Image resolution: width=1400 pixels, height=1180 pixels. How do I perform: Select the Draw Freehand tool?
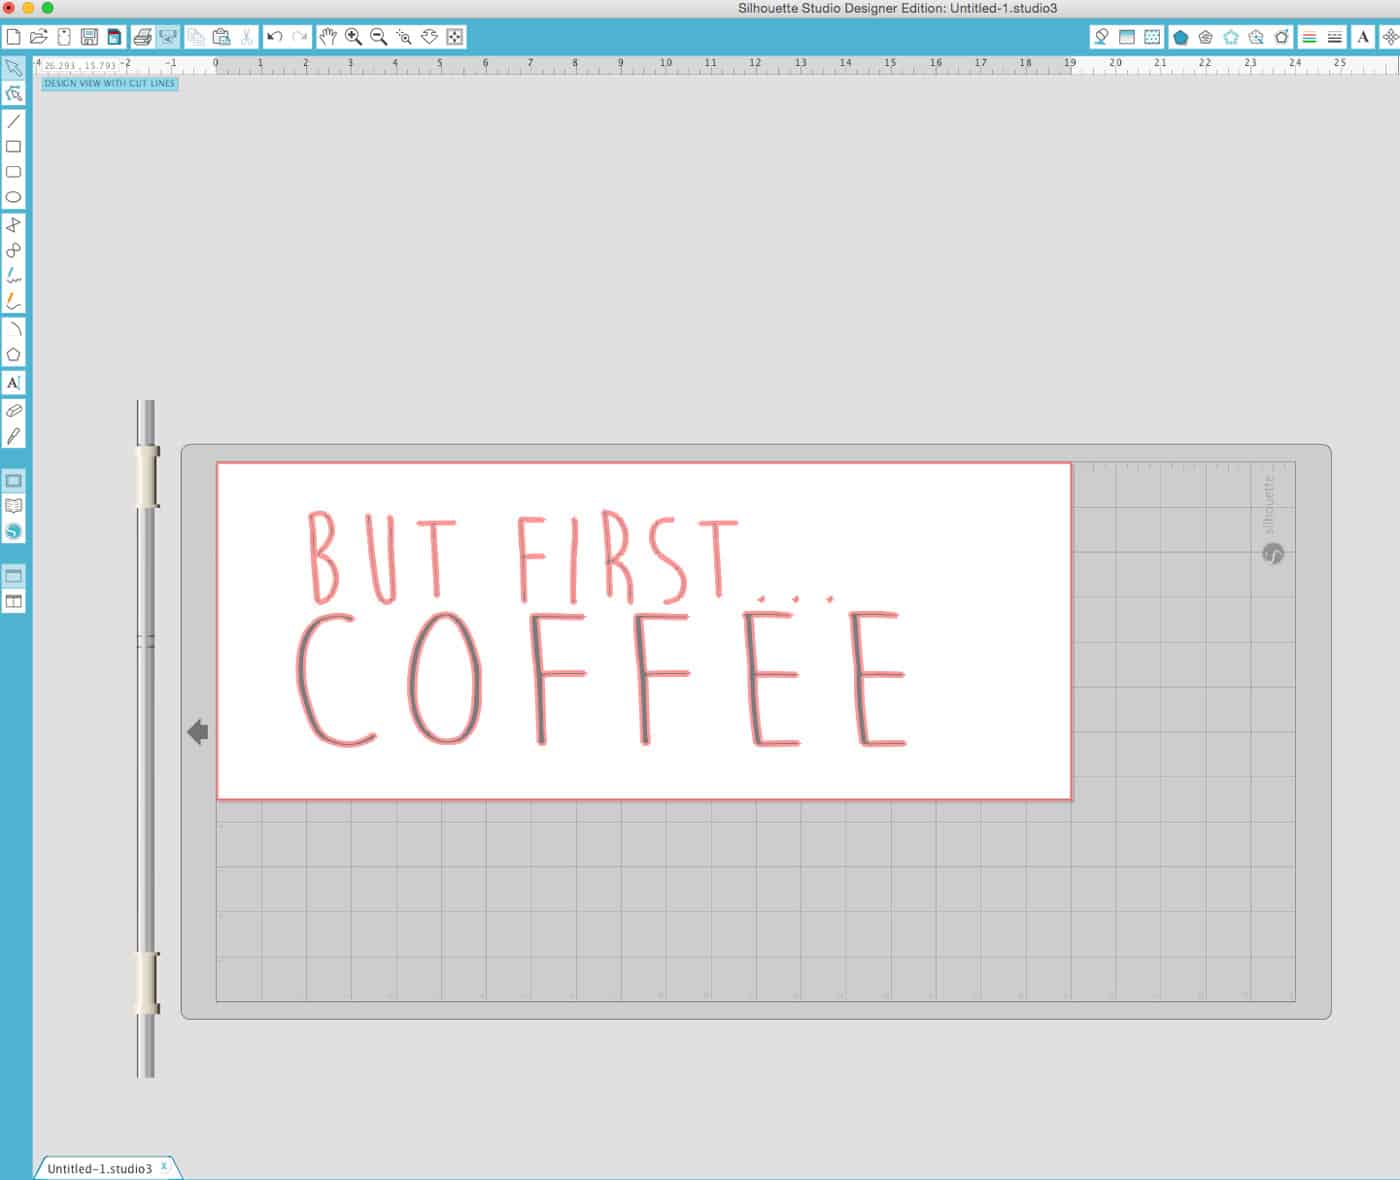coord(13,275)
